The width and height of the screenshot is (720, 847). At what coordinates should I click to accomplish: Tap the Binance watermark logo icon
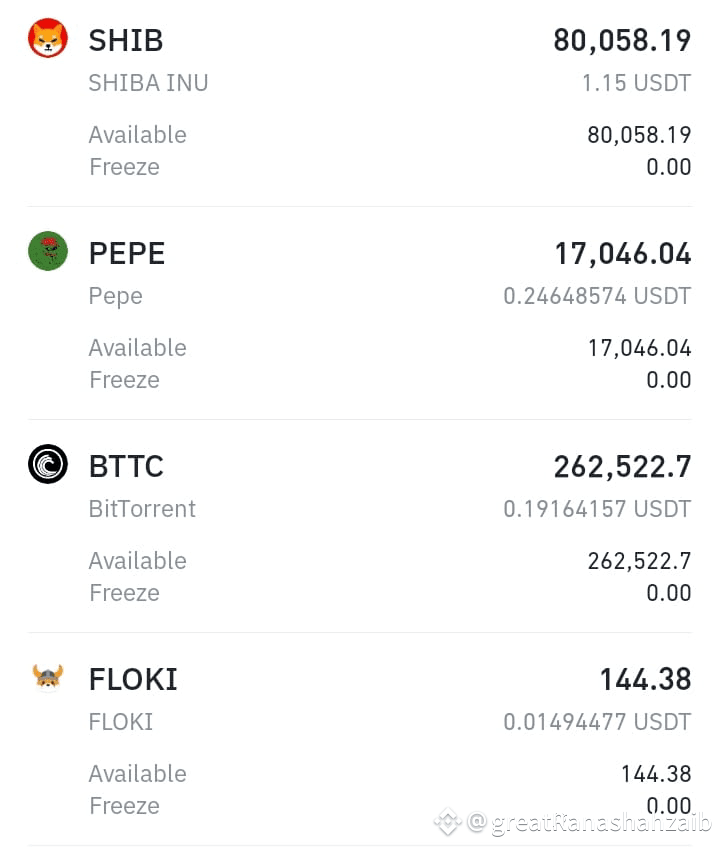click(448, 822)
